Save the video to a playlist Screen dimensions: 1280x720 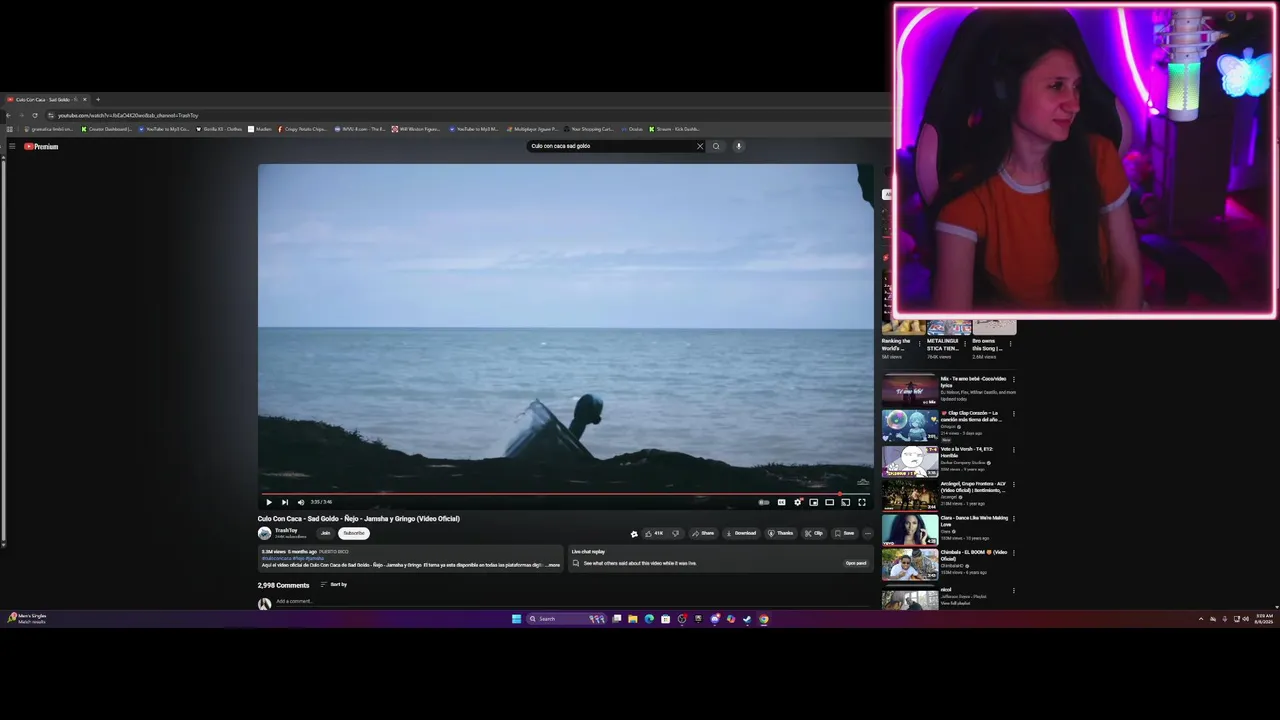(844, 533)
